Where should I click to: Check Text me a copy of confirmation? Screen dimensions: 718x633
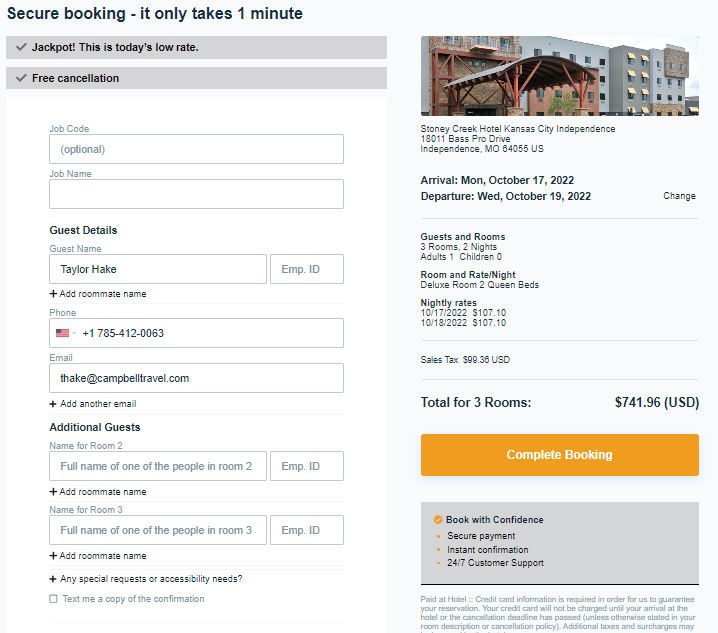pos(54,599)
